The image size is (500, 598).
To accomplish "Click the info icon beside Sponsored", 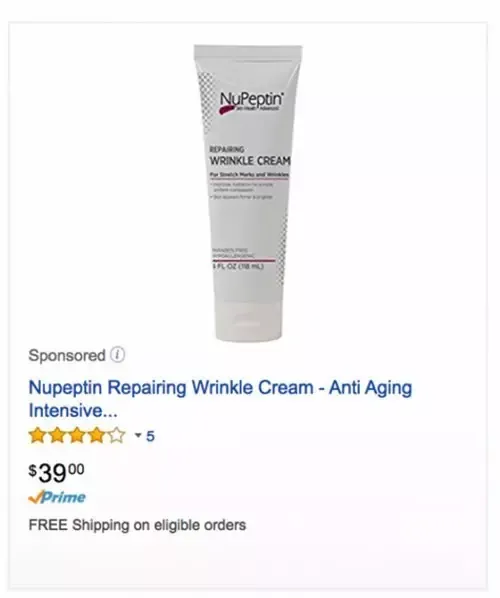I will coord(117,355).
